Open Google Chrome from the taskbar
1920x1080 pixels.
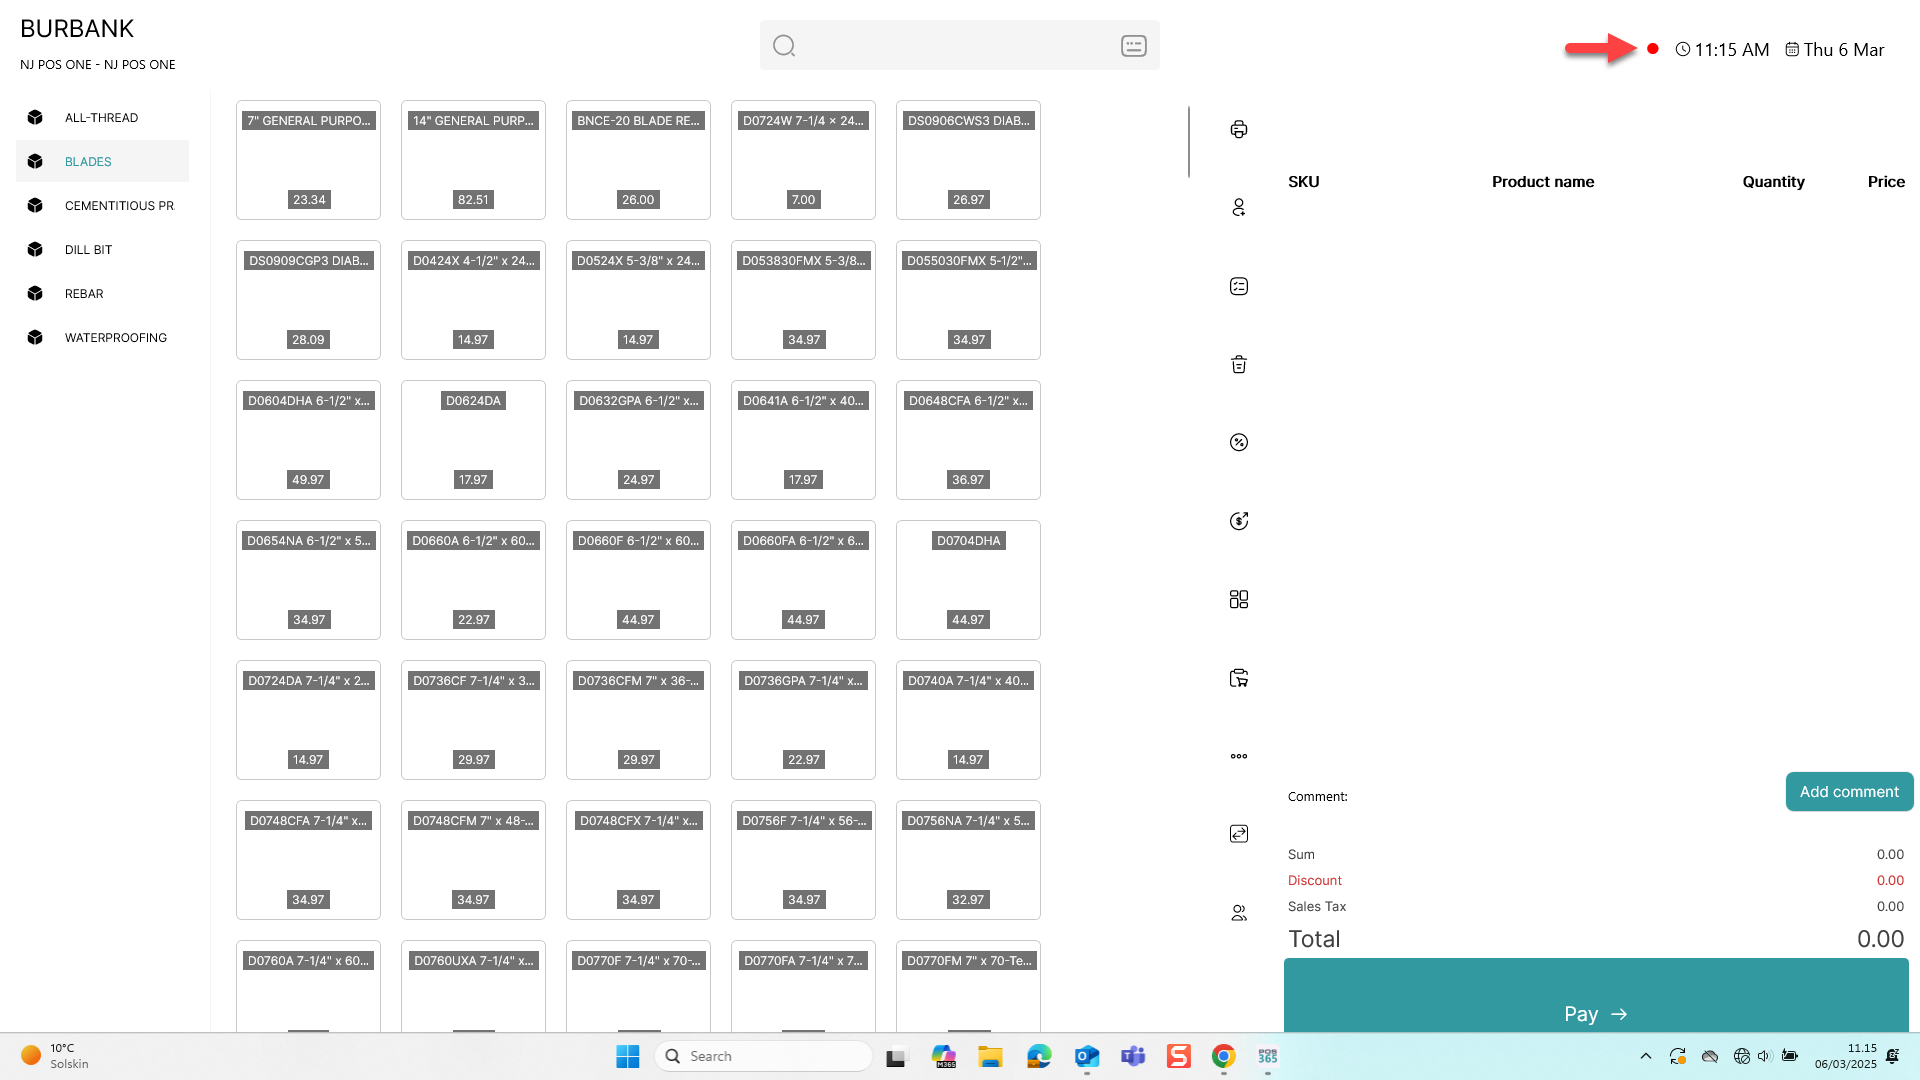[1223, 1056]
